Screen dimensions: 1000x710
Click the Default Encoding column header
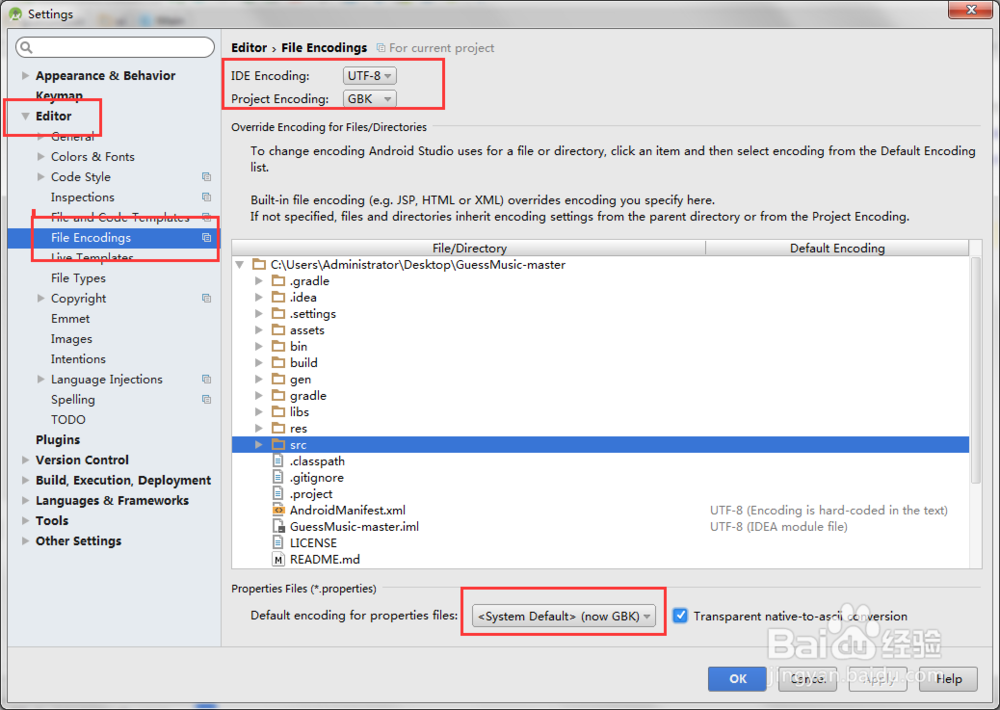pos(837,248)
